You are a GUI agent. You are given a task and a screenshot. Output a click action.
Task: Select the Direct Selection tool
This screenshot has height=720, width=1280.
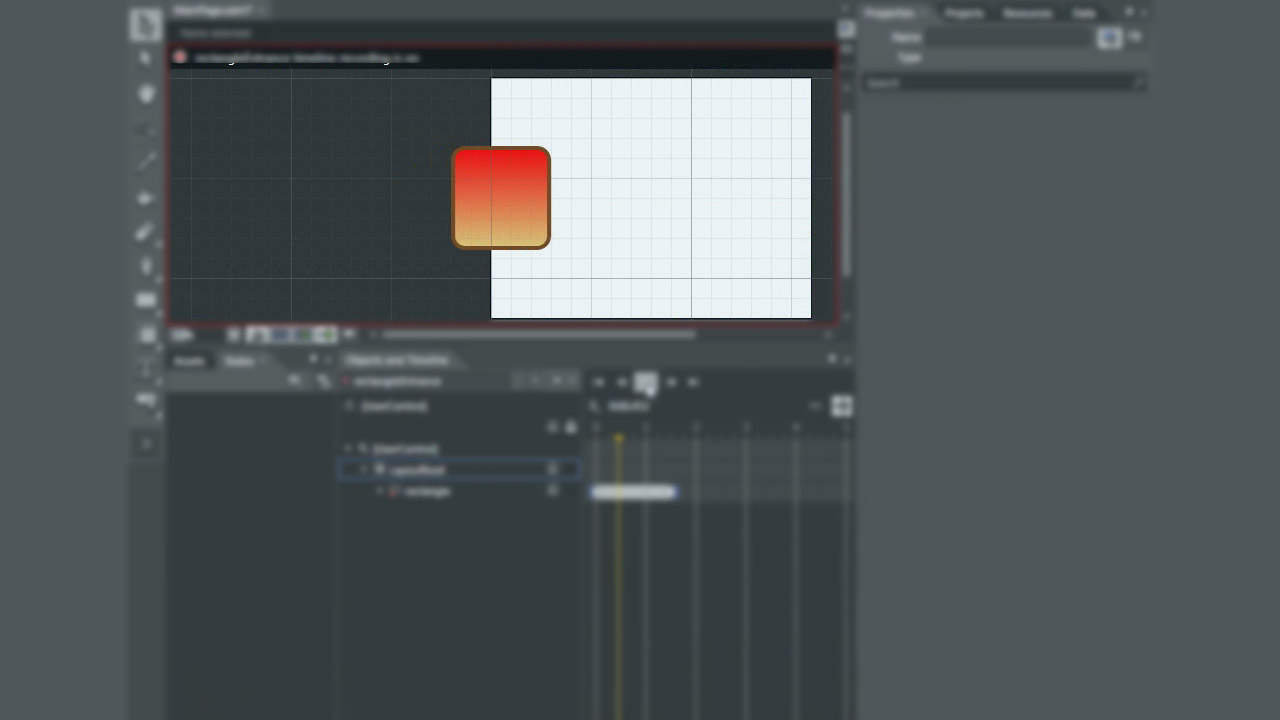(x=146, y=59)
